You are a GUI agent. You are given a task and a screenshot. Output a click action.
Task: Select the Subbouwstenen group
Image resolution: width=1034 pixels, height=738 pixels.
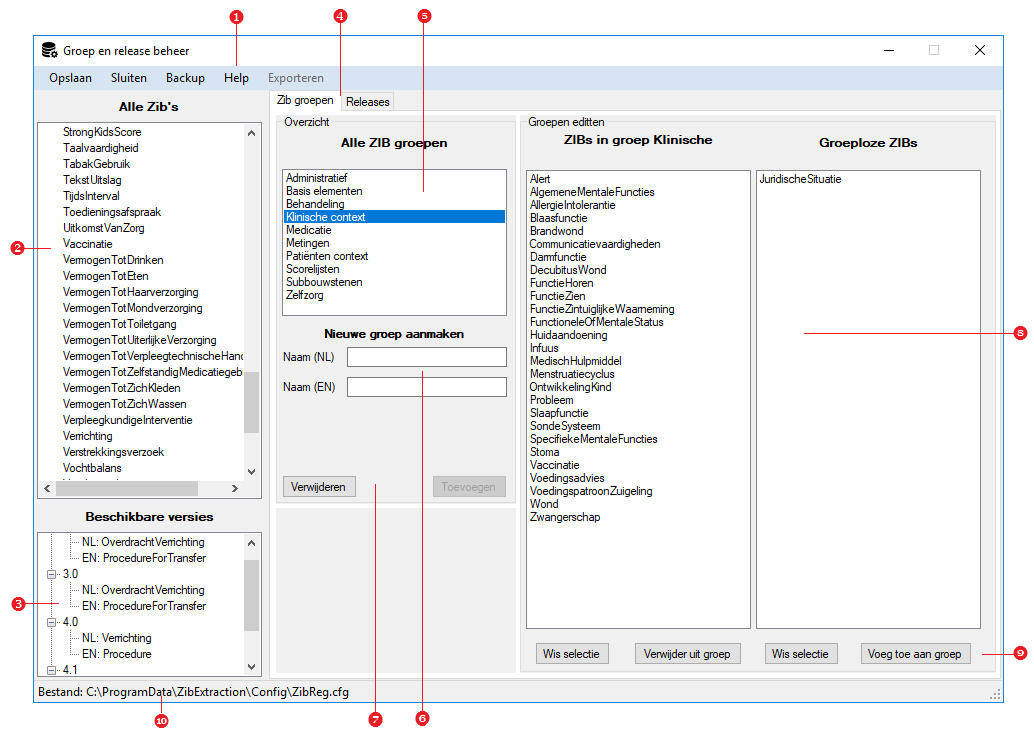[394, 282]
